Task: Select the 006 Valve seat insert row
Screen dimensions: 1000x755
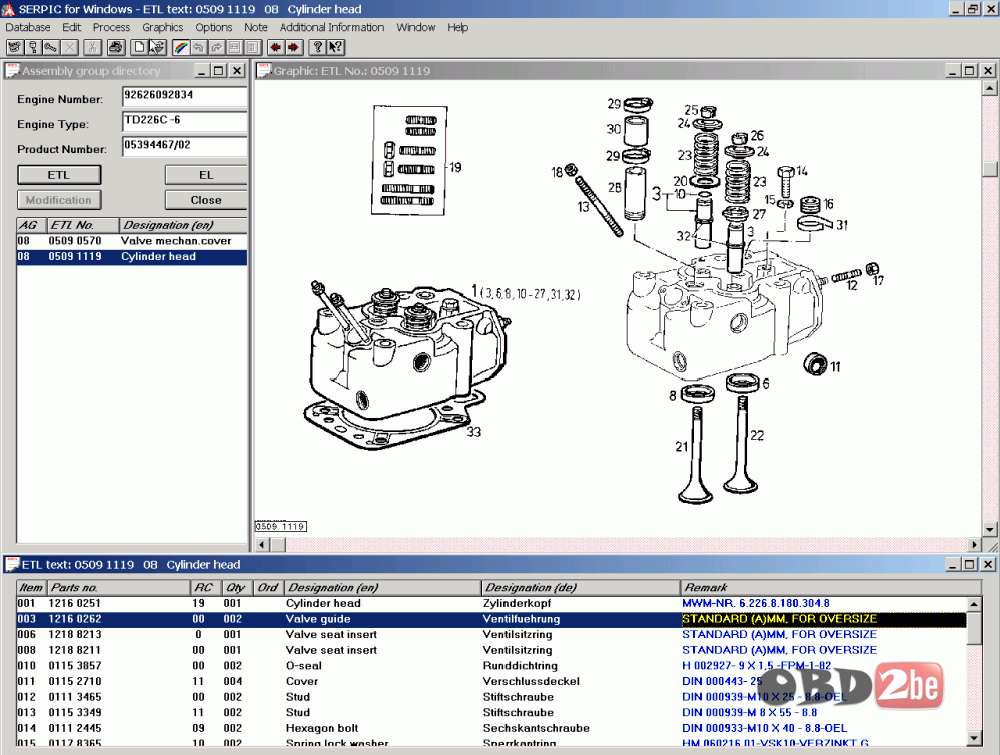Action: (x=491, y=634)
